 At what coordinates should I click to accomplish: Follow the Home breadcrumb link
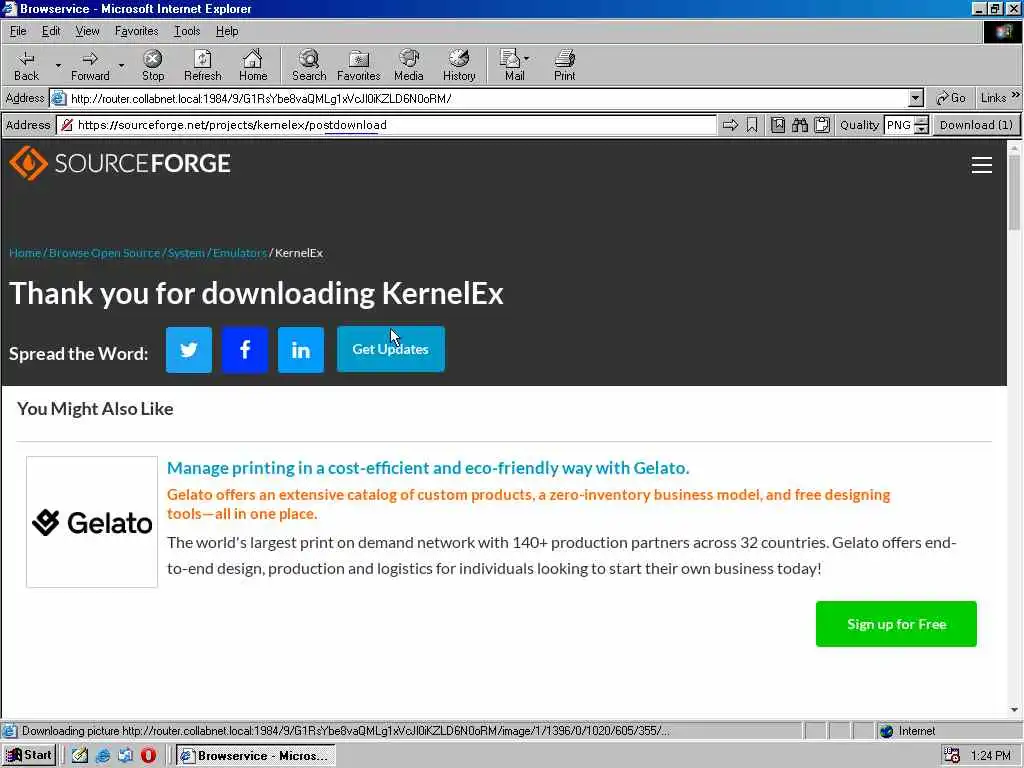click(x=25, y=253)
